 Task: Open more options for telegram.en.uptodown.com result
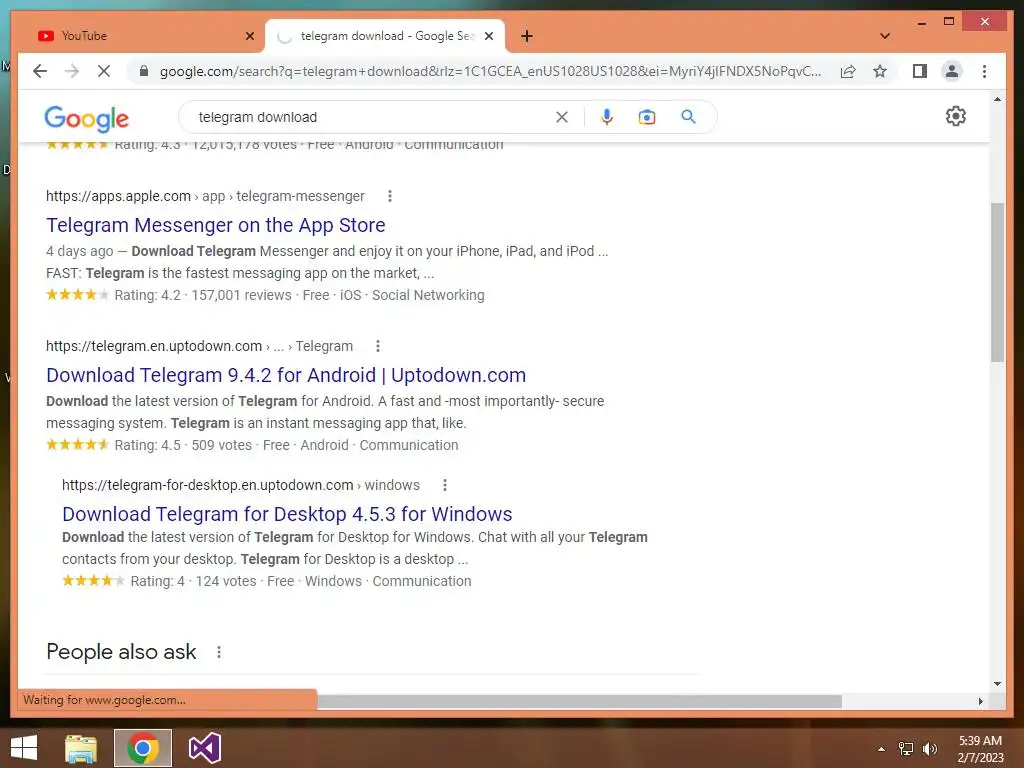click(x=377, y=346)
